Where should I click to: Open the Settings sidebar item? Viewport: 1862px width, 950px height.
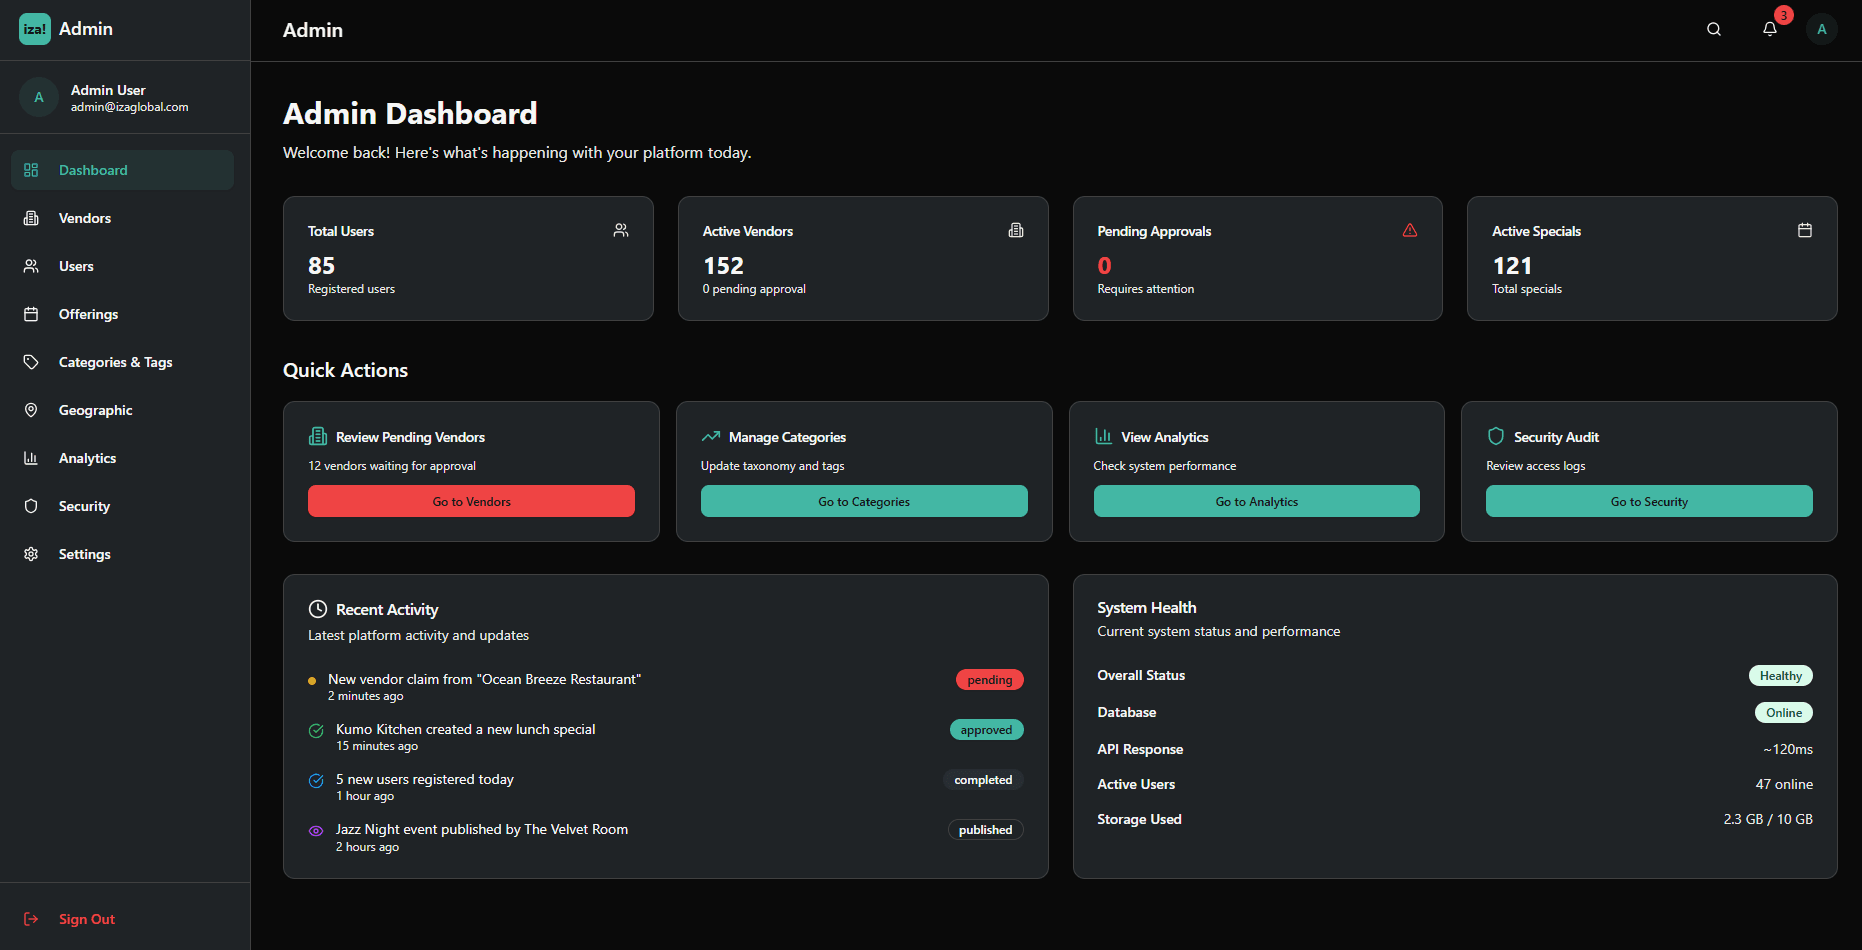tap(84, 554)
